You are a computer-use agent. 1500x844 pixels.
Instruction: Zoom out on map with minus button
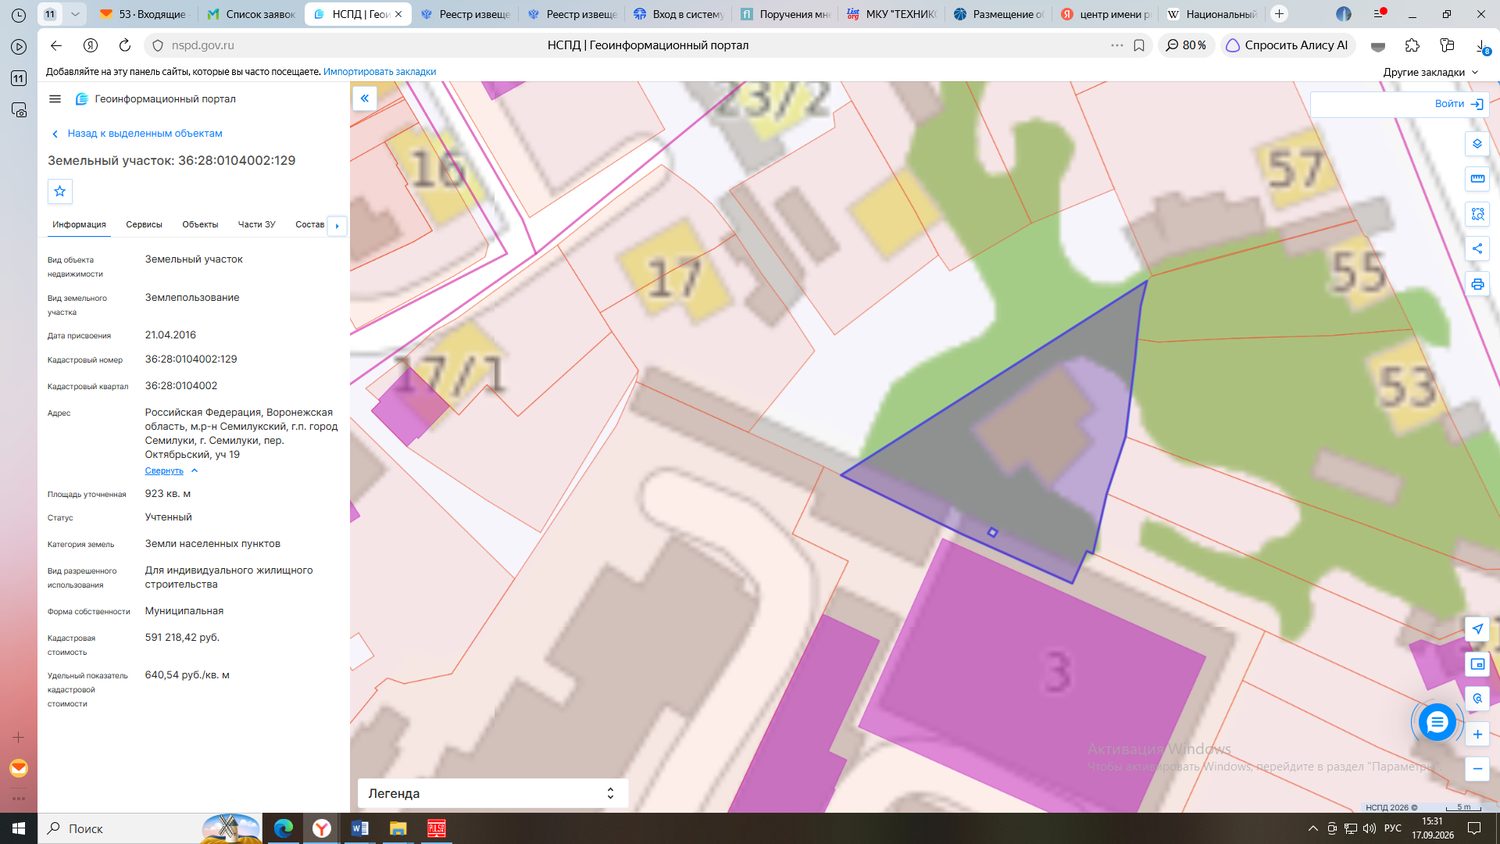1477,769
